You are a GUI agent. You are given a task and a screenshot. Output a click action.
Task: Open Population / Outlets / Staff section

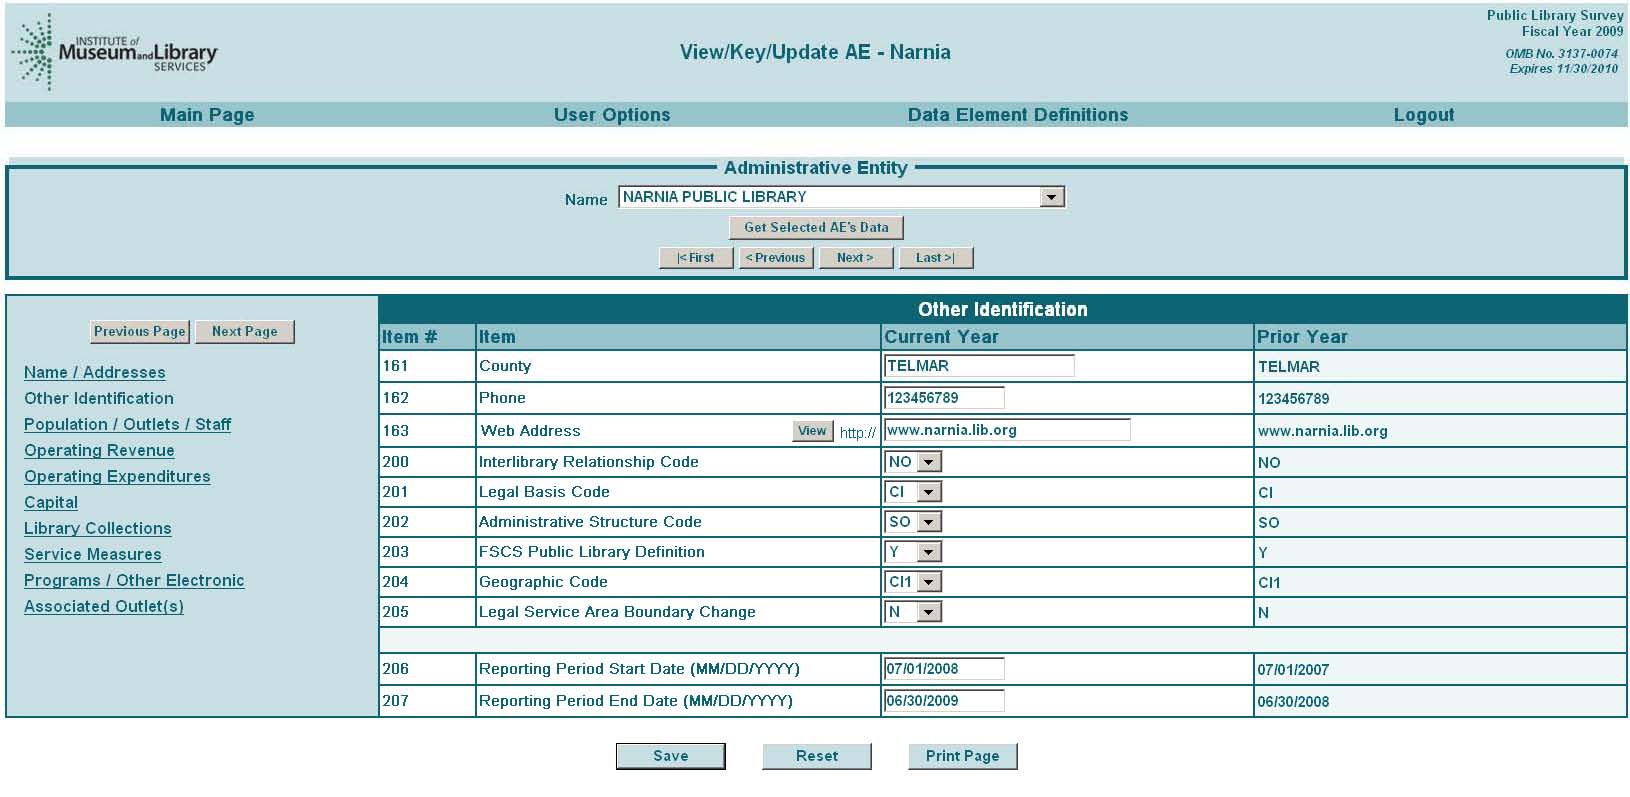click(127, 424)
